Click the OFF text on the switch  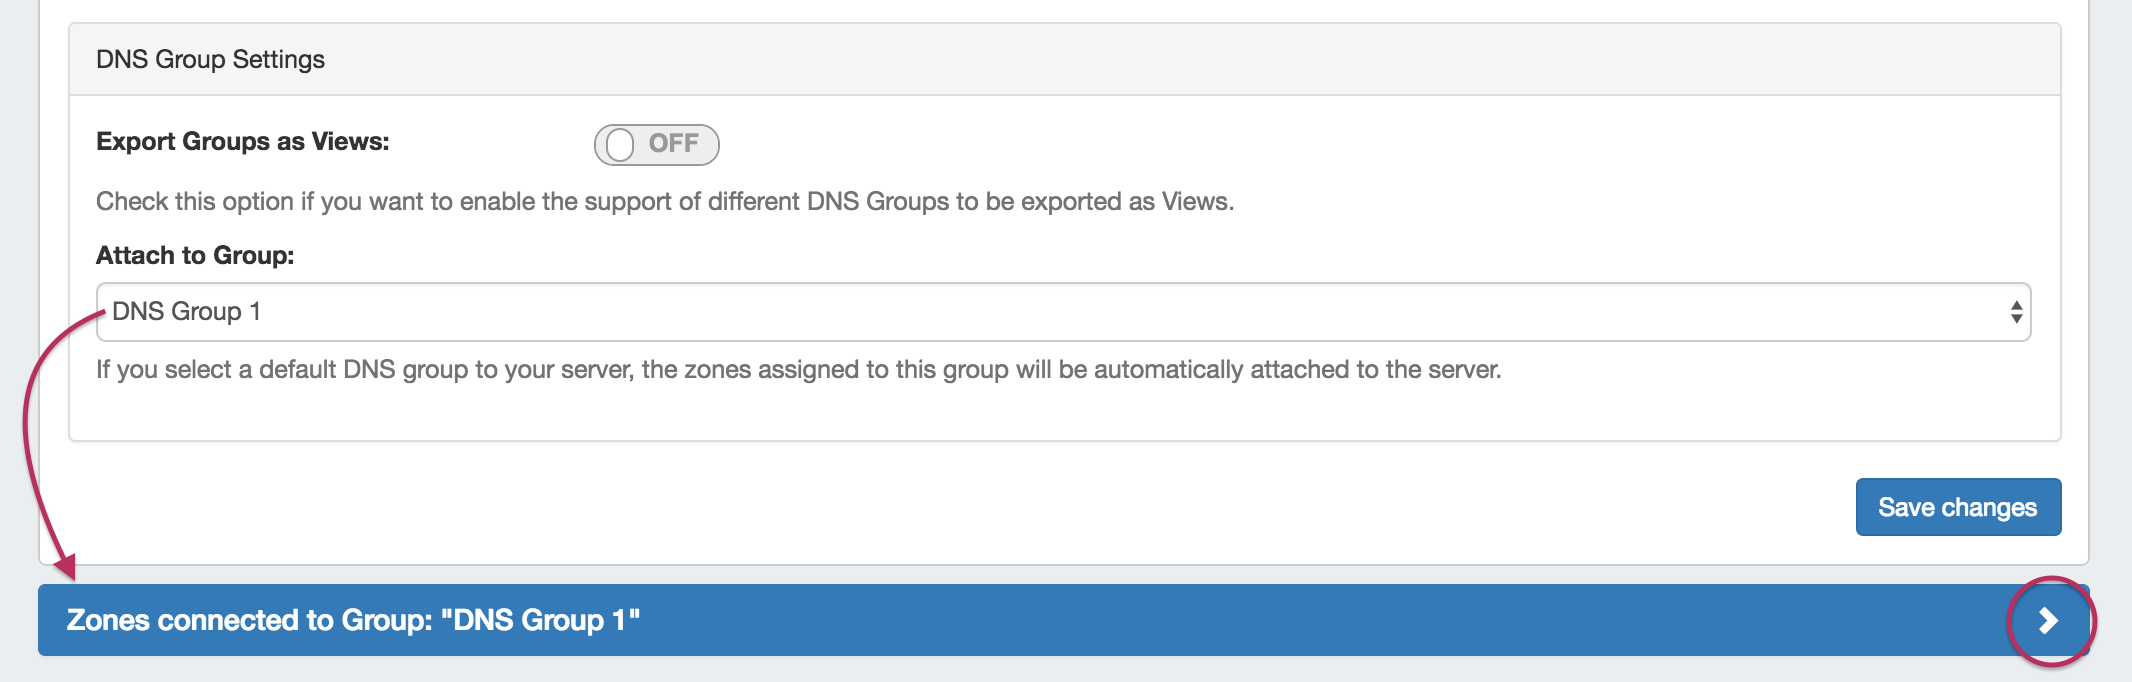click(x=673, y=144)
